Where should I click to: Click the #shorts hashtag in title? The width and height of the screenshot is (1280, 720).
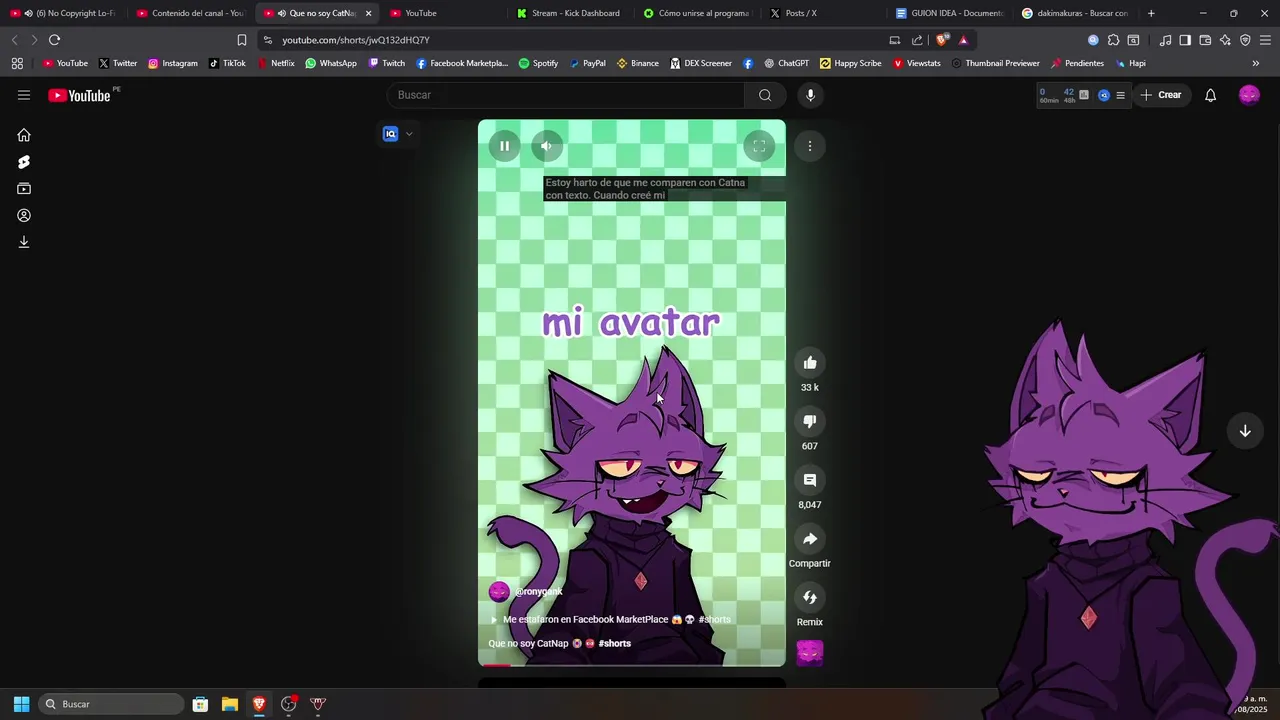[x=615, y=644]
